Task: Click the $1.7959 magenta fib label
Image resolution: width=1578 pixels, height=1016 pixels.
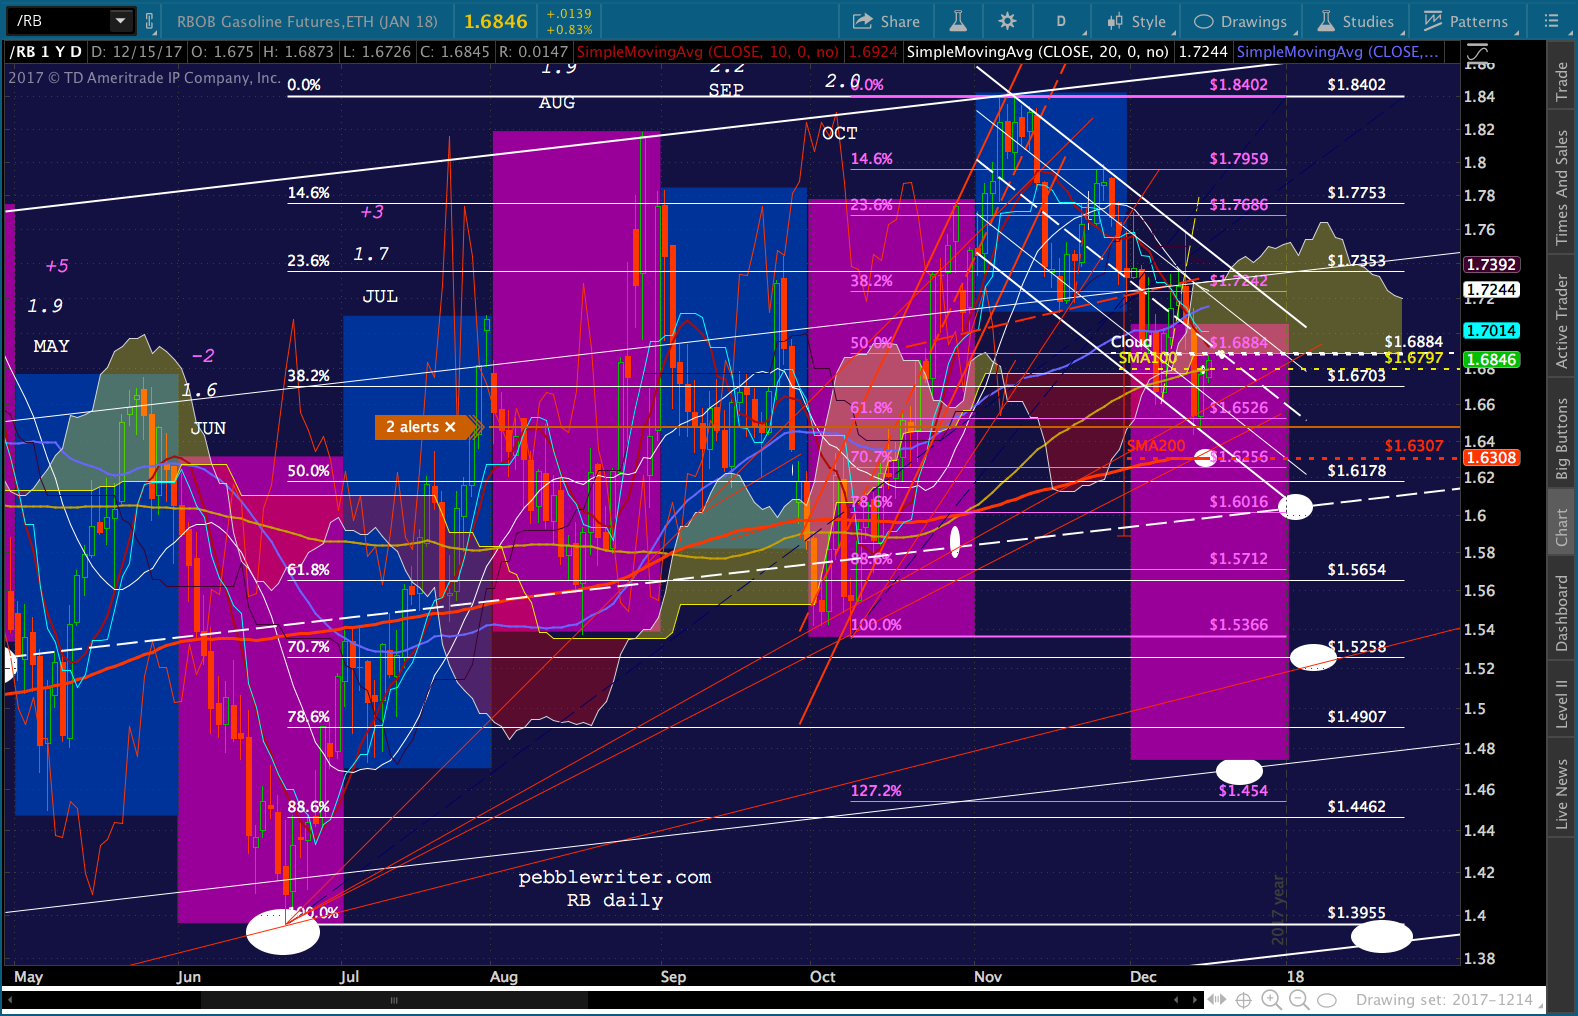Action: click(1238, 159)
